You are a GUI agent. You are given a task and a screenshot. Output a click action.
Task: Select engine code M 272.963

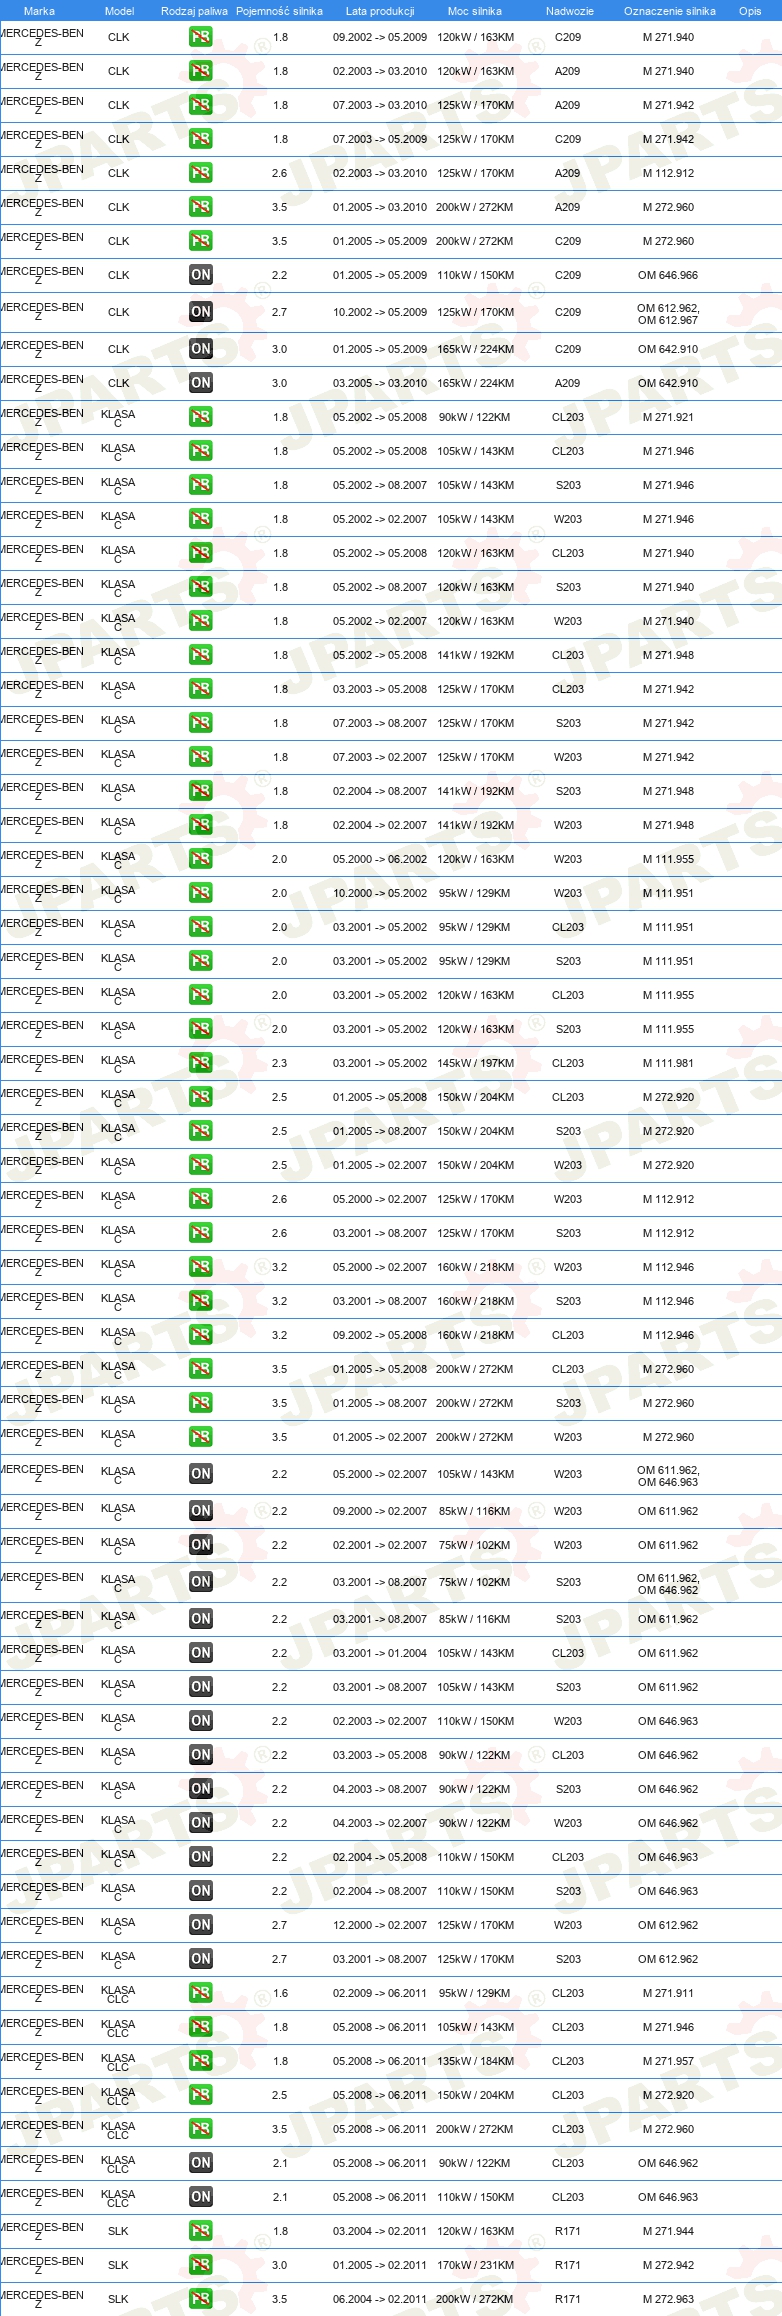668,2299
